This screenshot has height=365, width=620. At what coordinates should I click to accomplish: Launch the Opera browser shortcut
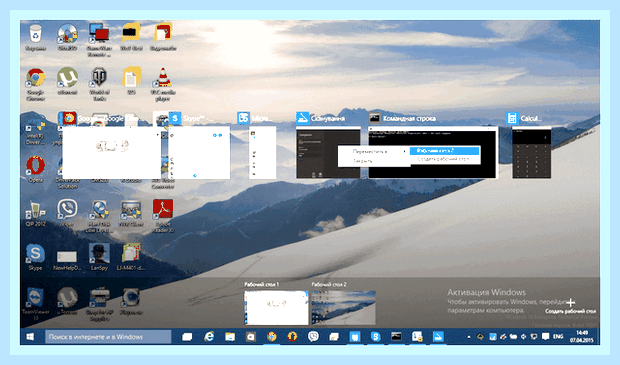click(36, 169)
